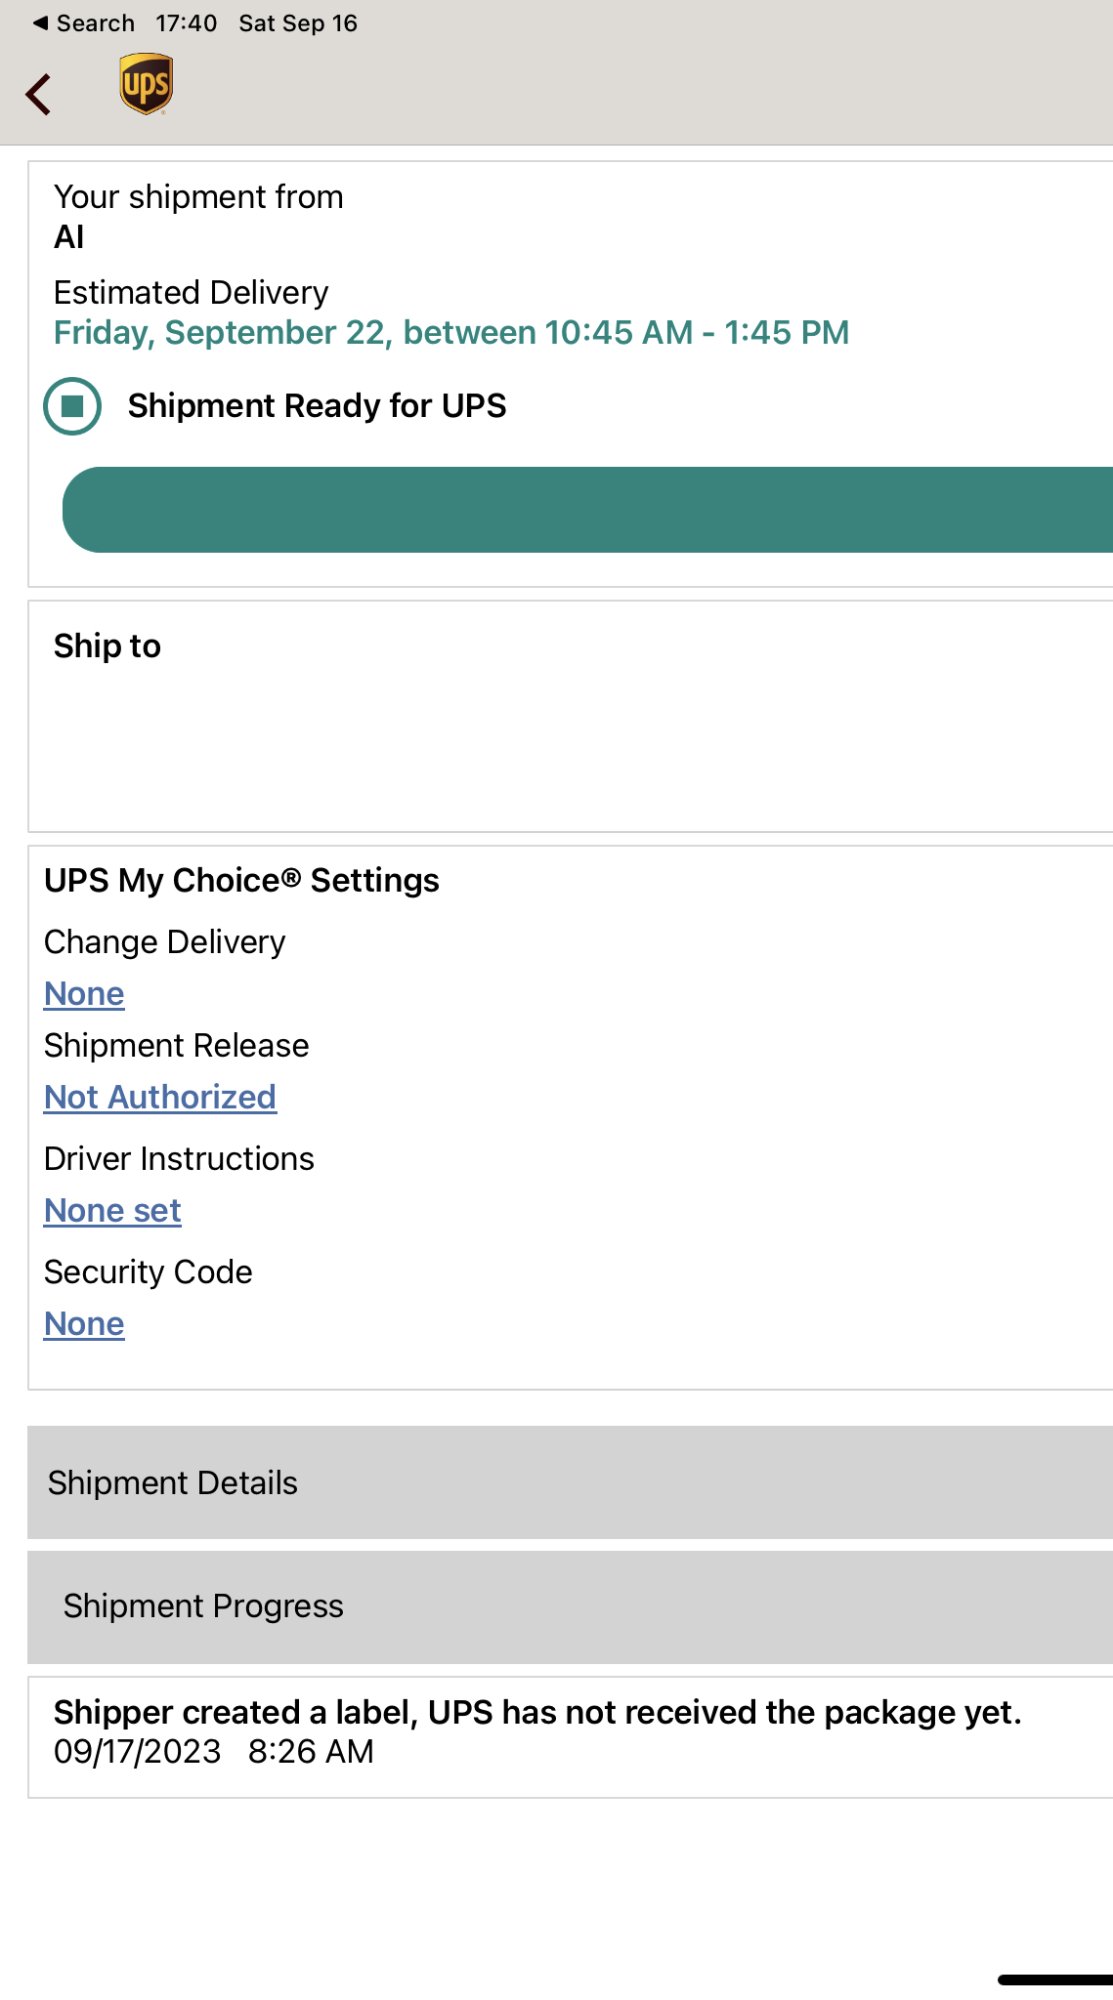The height and width of the screenshot is (2000, 1113).
Task: Tap the home indicator bar at bottom
Action: coord(1055,1979)
